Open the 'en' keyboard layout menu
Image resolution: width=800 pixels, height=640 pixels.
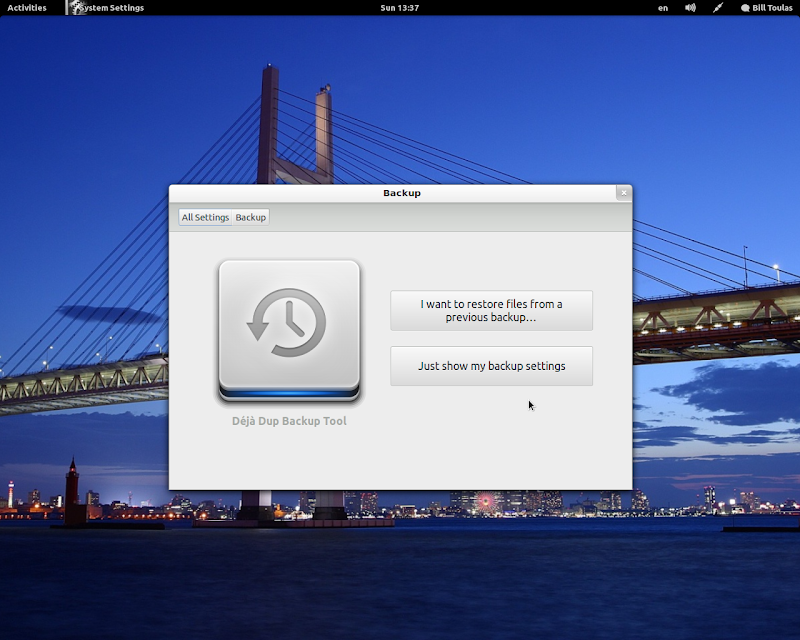pos(663,8)
